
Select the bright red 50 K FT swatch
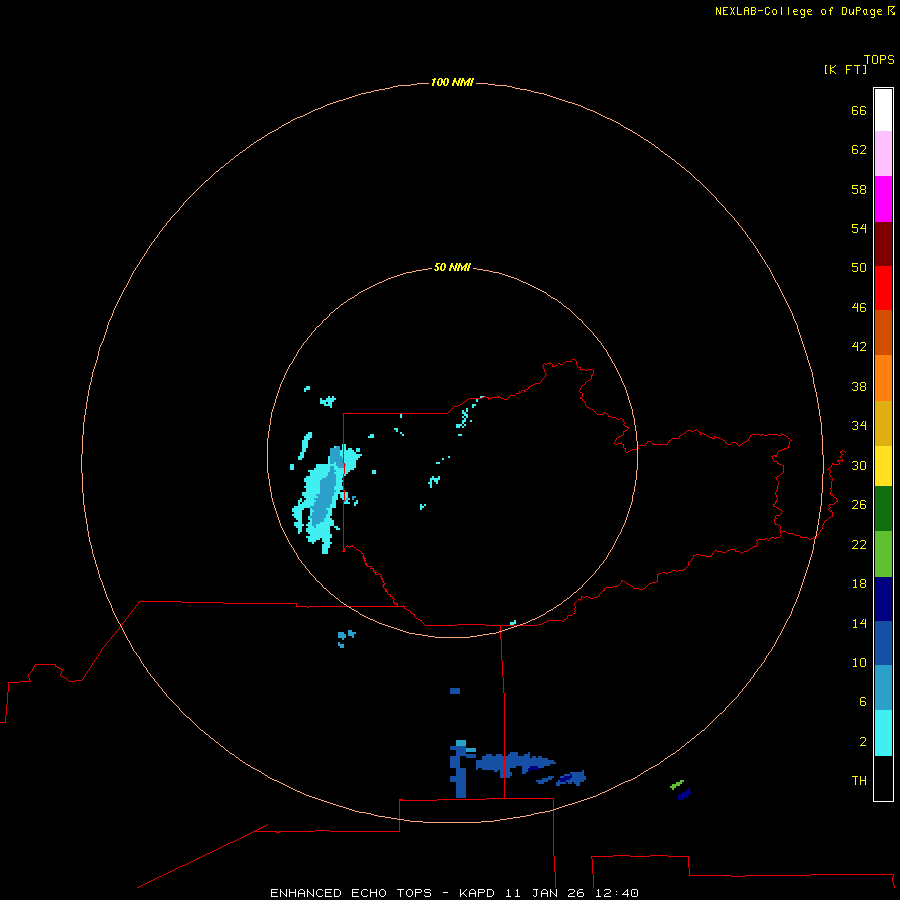(x=883, y=288)
